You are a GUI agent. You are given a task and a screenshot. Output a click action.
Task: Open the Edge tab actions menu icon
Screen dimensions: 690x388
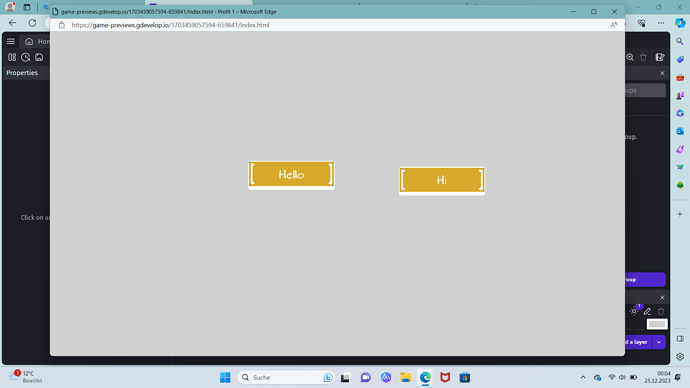(x=27, y=7)
